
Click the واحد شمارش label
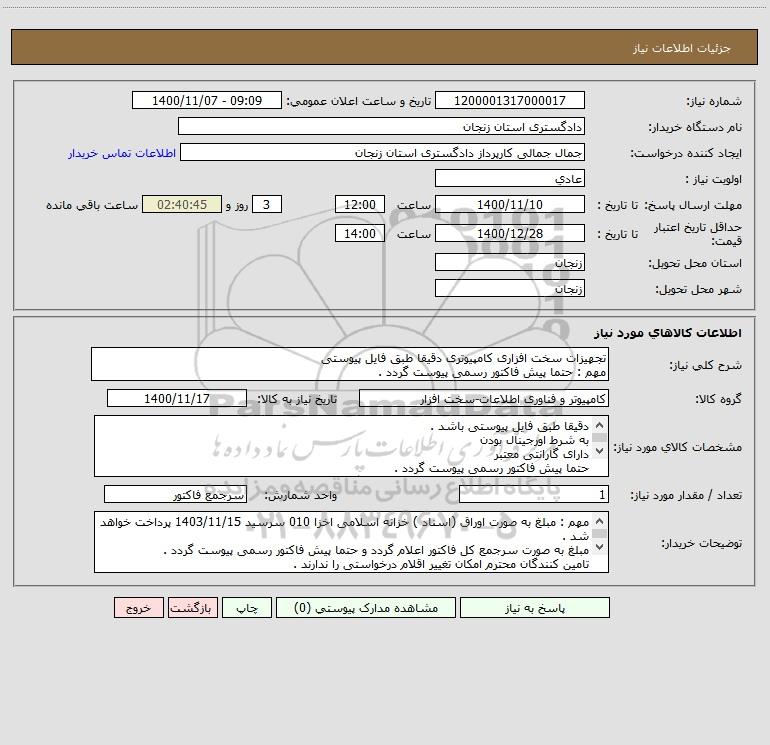301,496
